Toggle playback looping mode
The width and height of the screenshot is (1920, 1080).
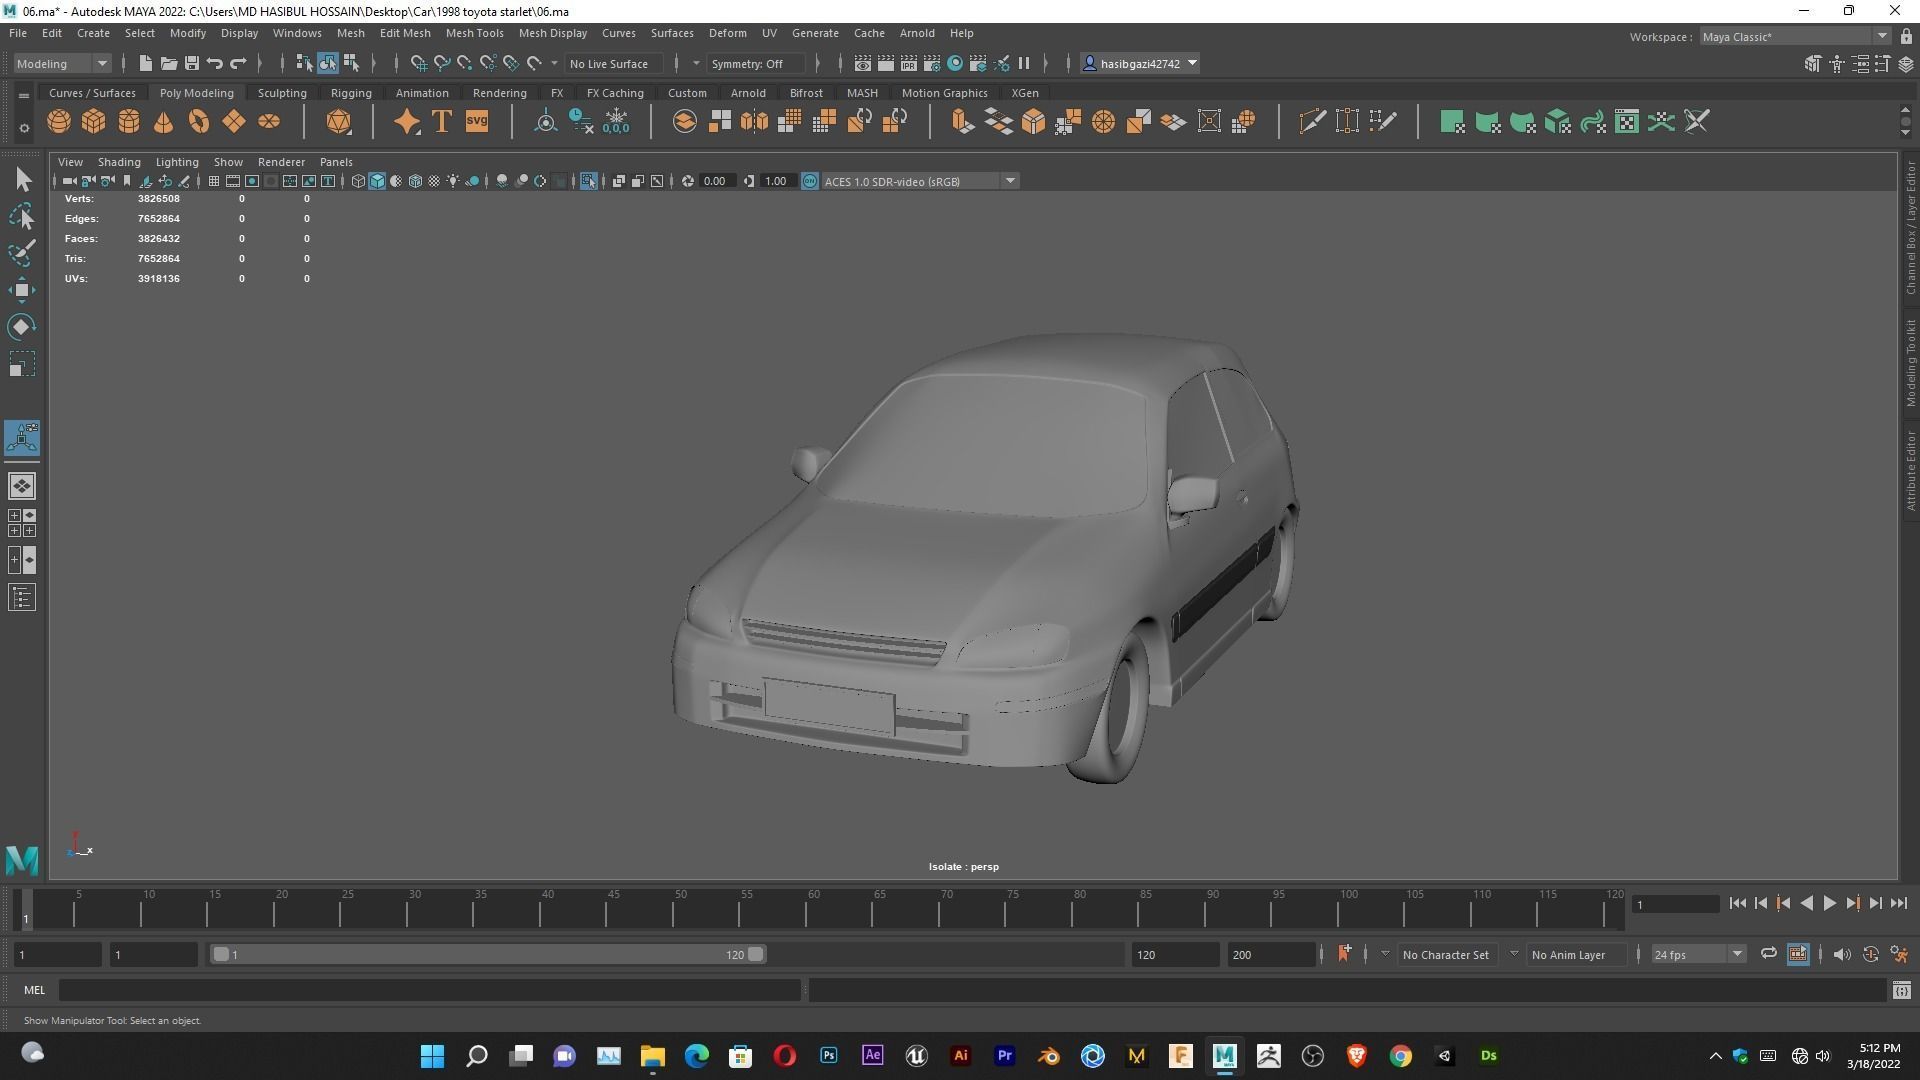coord(1768,954)
